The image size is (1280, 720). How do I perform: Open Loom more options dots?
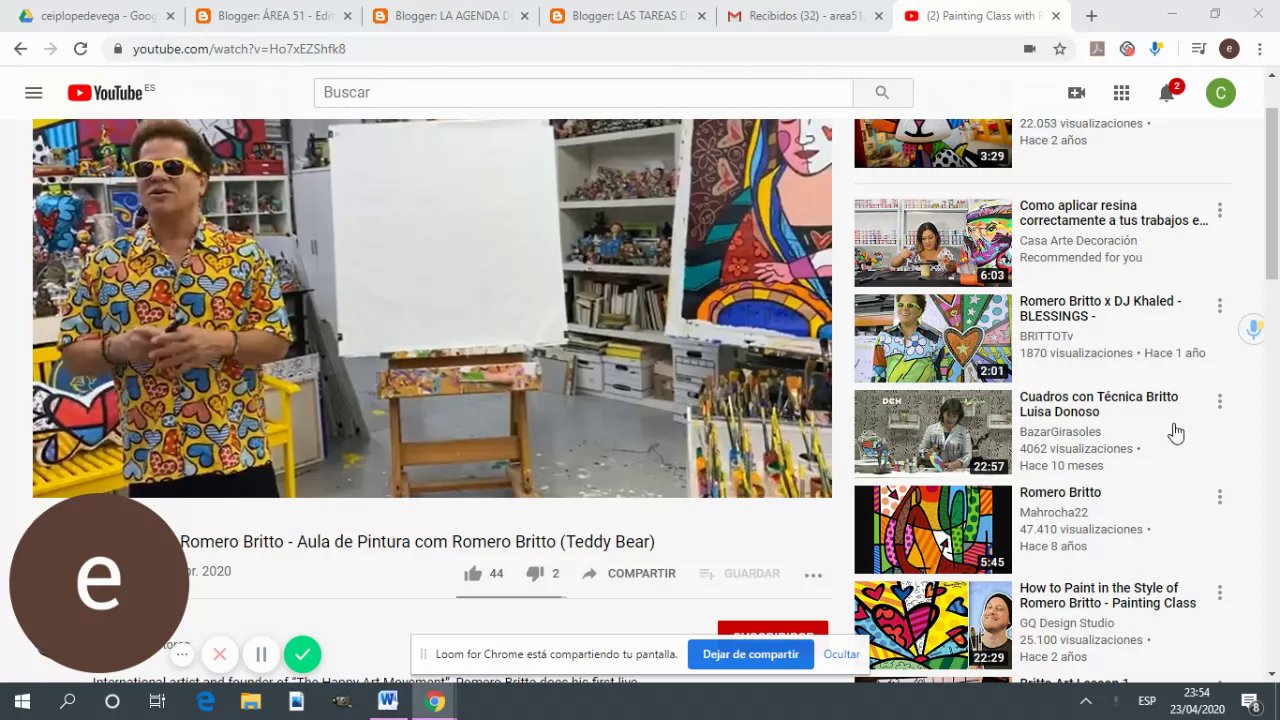pos(181,654)
